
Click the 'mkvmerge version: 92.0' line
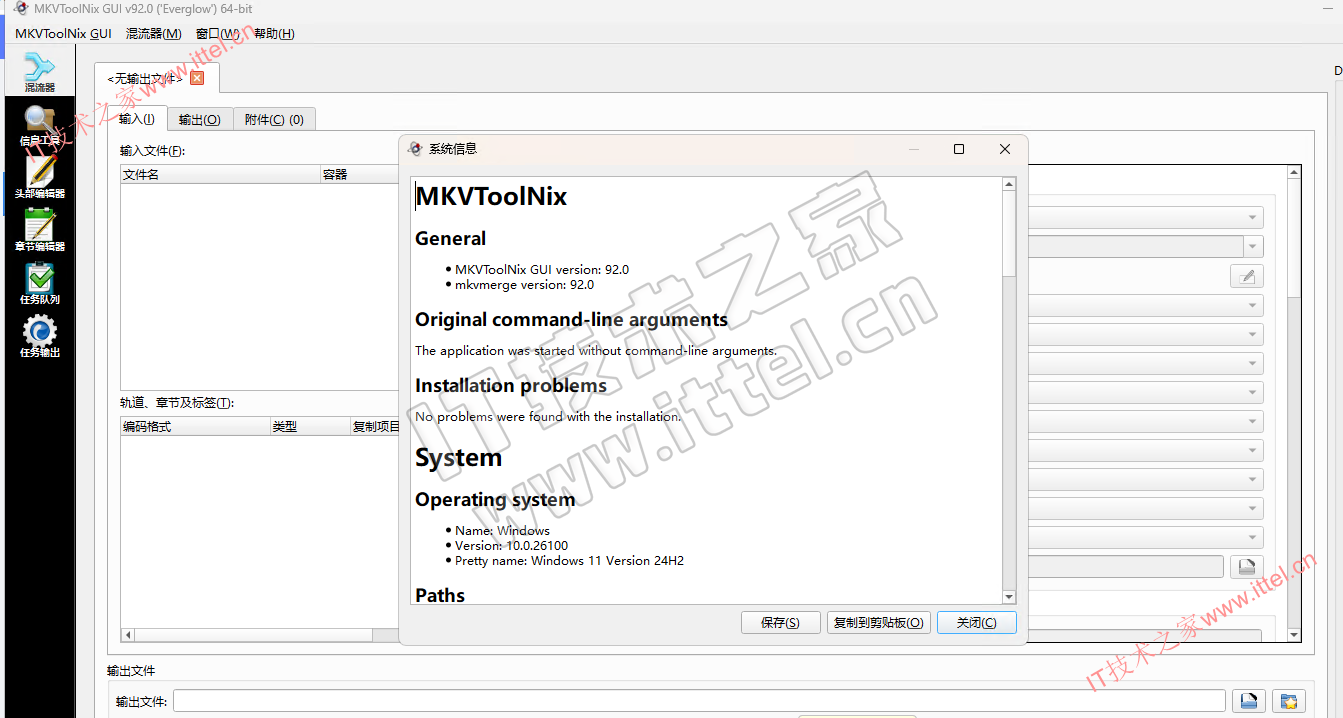tap(524, 284)
